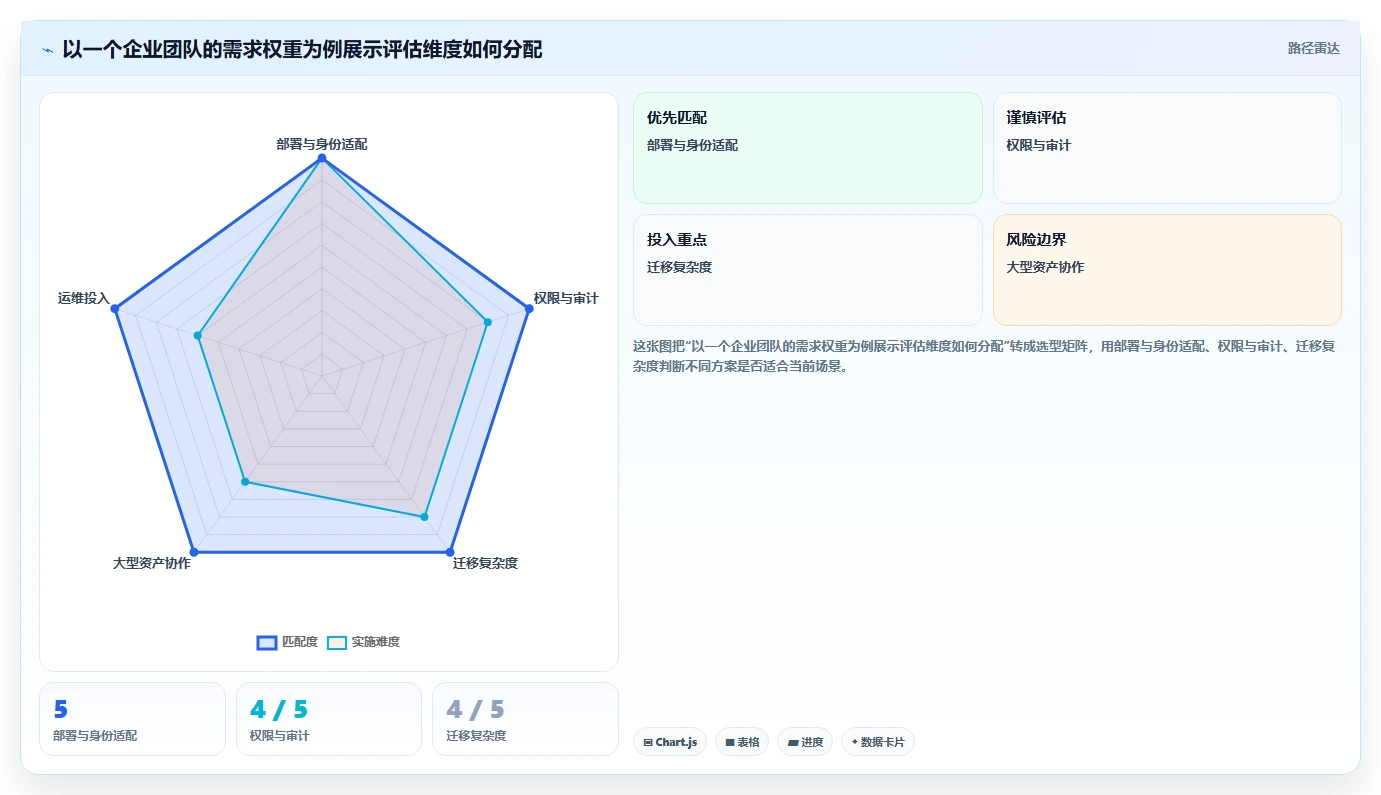Click the 匹配度 data point at 权限与审计
The image size is (1381, 795).
click(529, 309)
